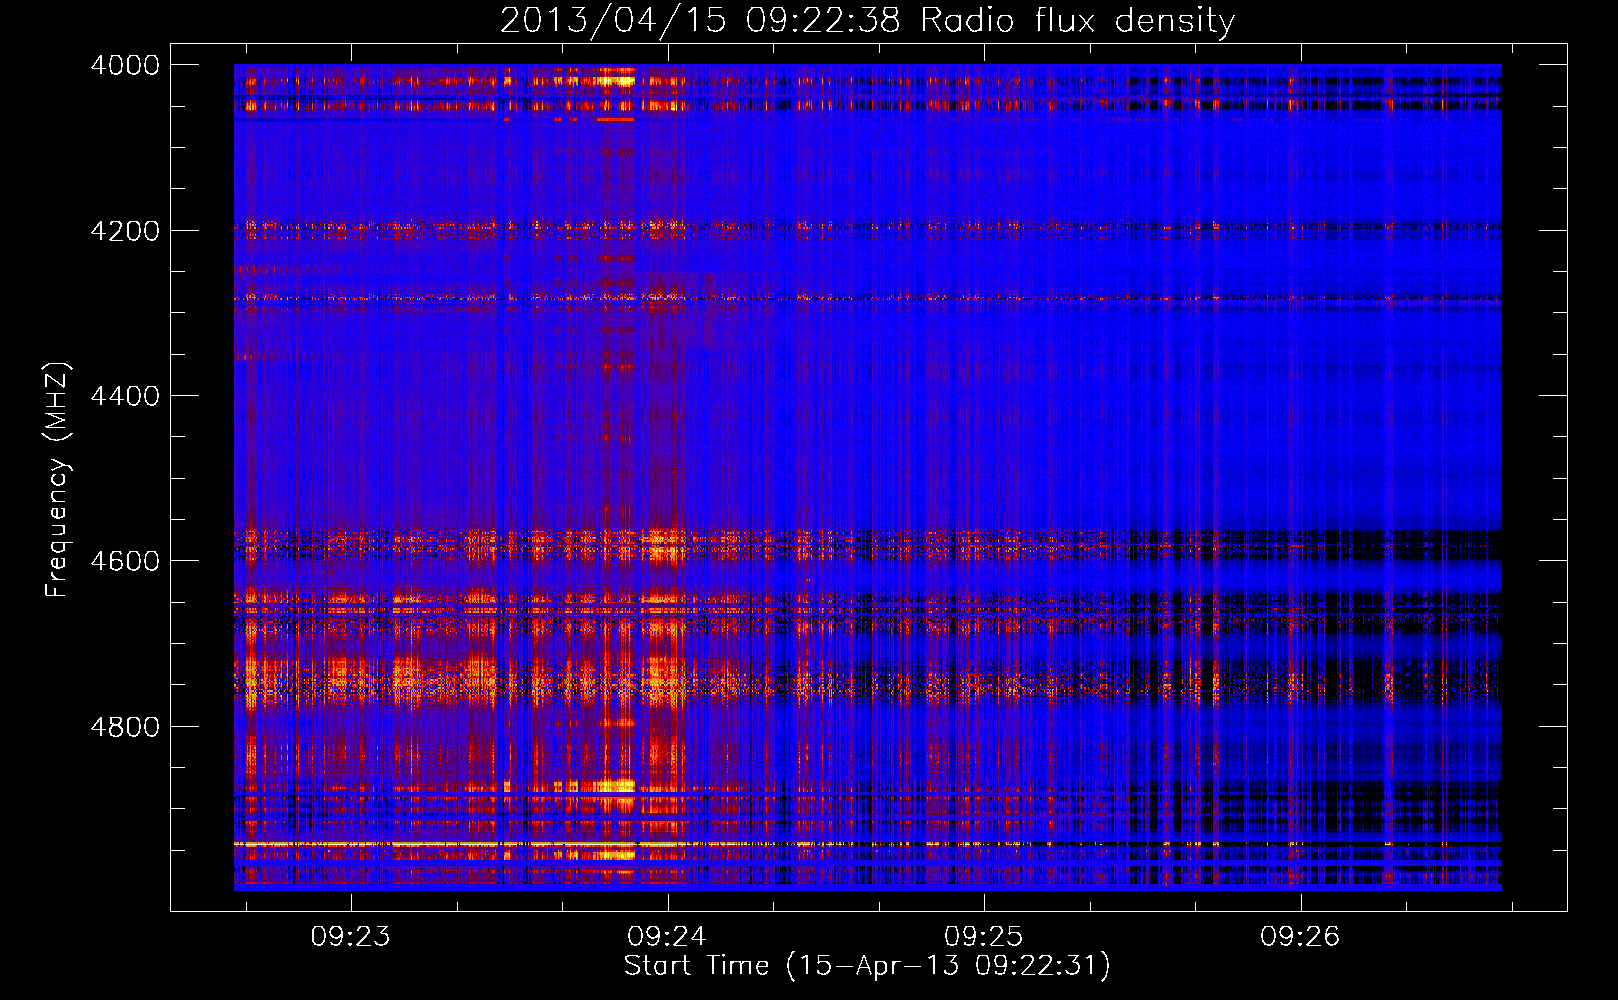The image size is (1618, 1000).
Task: Click the 09:26 time axis label
Action: (1300, 937)
